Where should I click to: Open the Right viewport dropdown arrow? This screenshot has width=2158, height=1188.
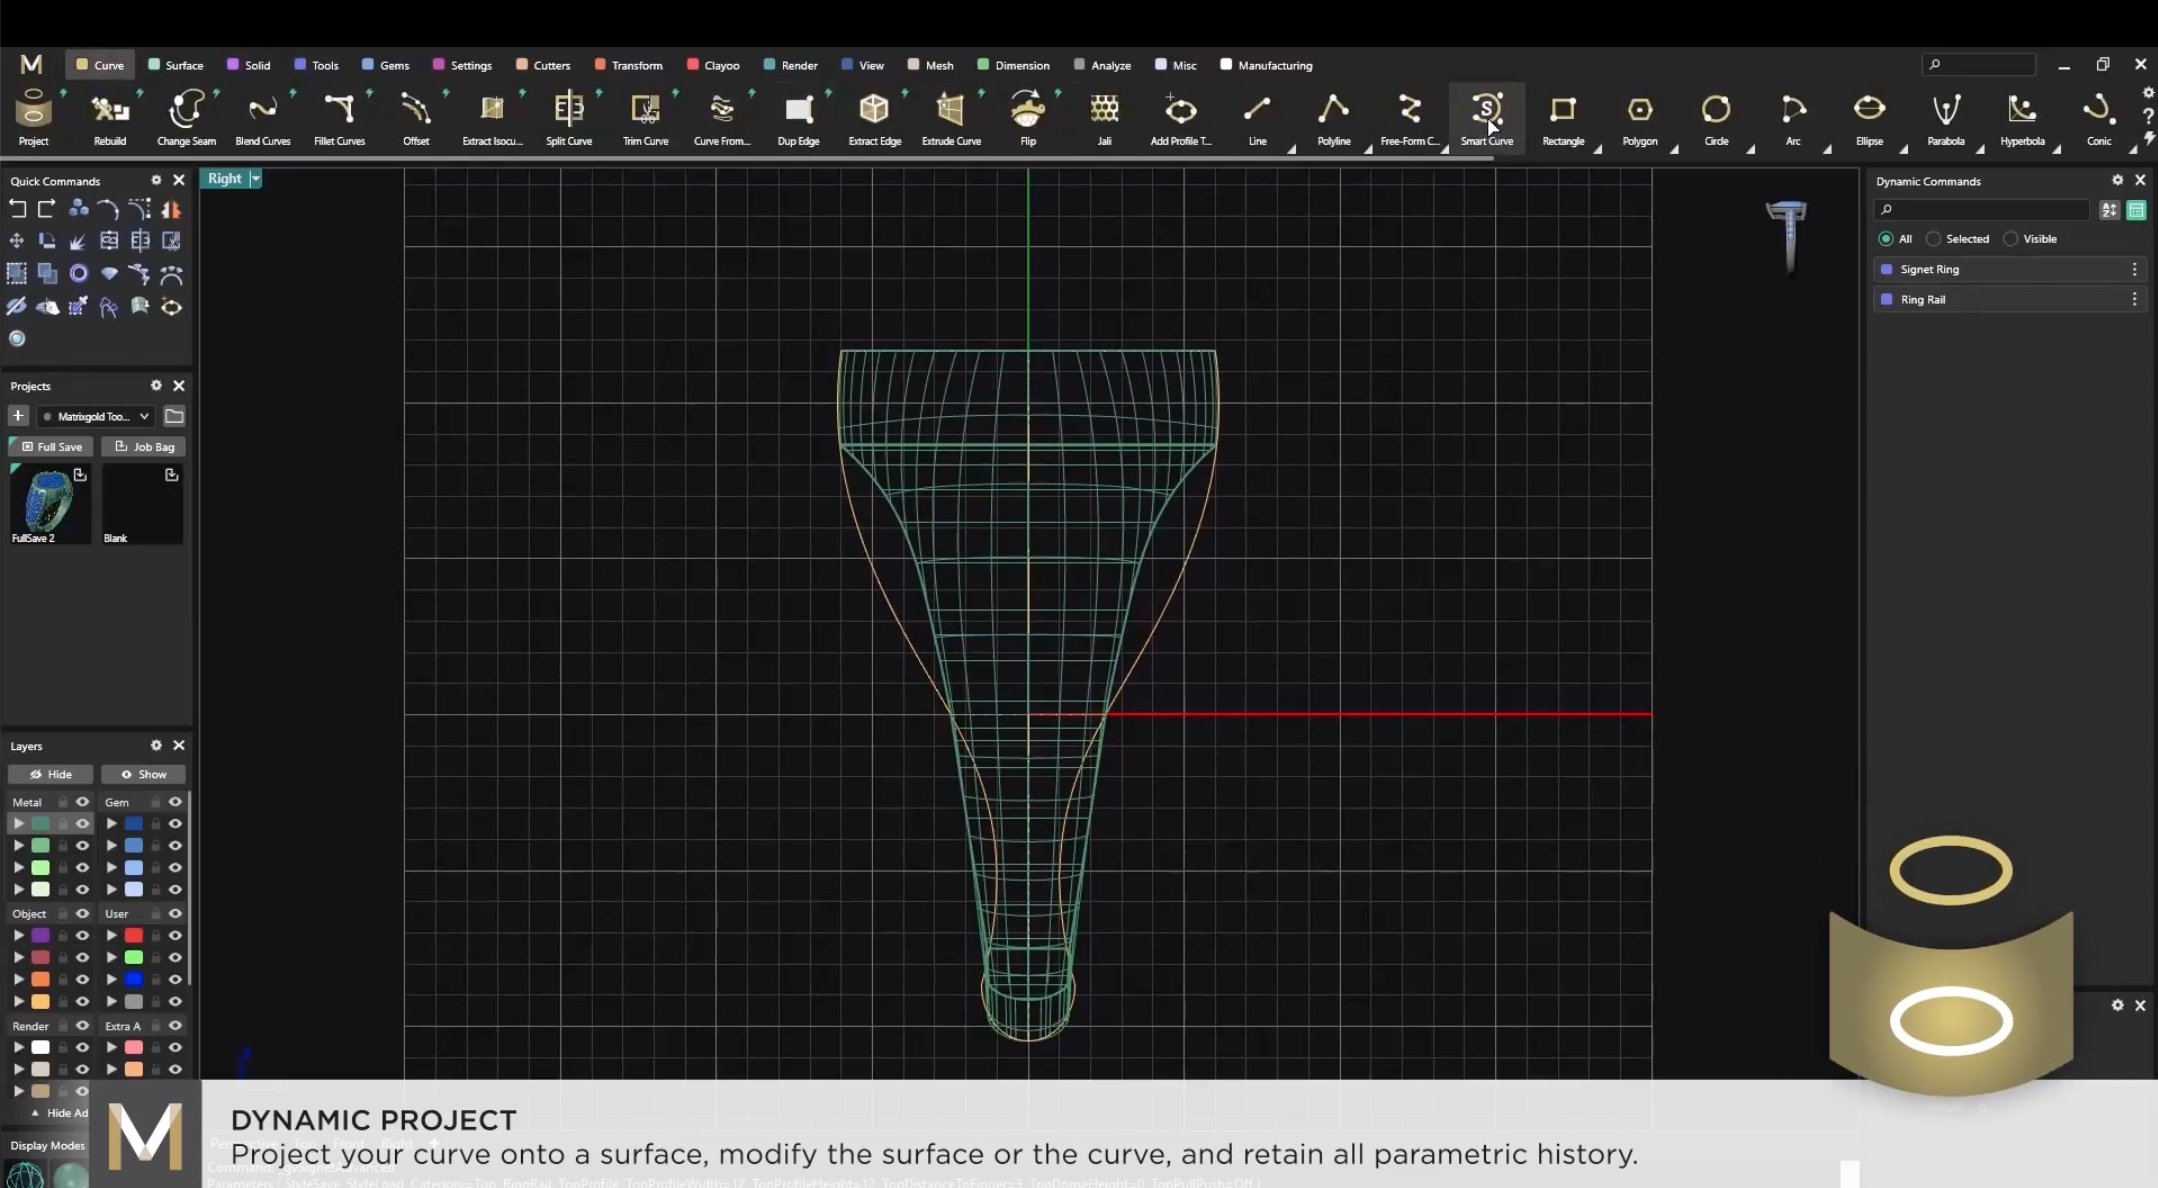tap(256, 178)
